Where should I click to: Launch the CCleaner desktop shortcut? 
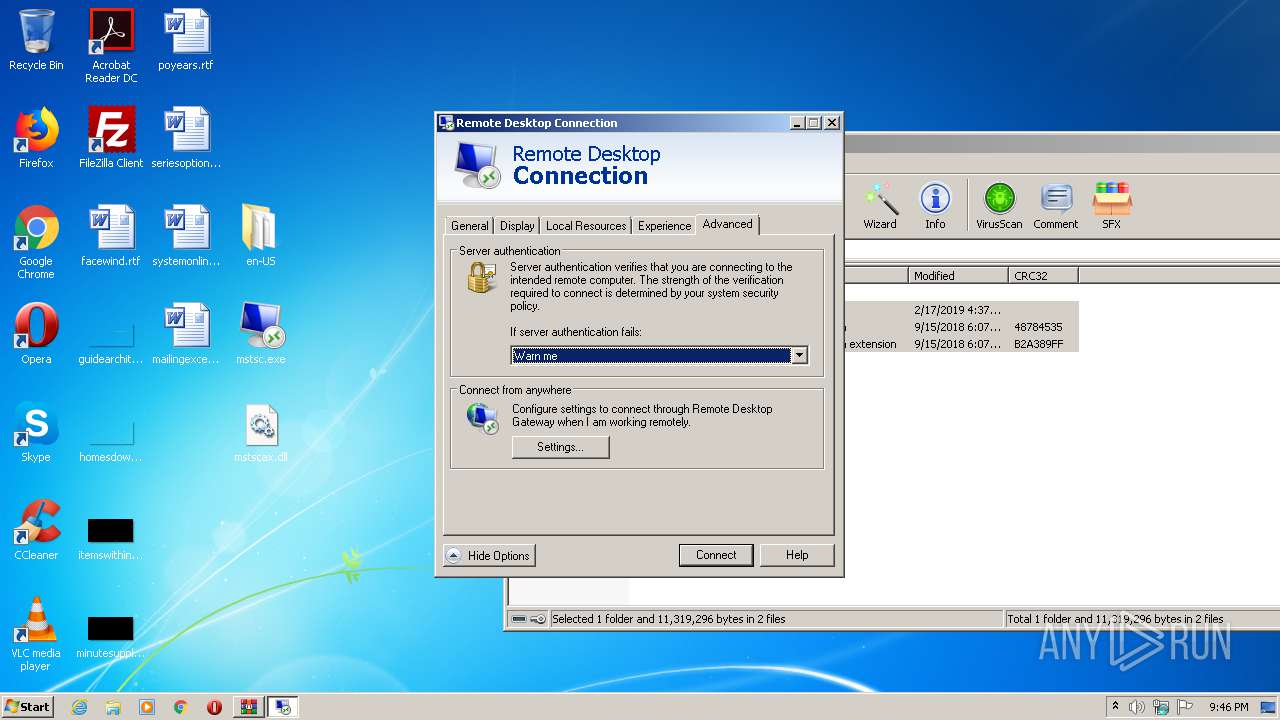36,530
